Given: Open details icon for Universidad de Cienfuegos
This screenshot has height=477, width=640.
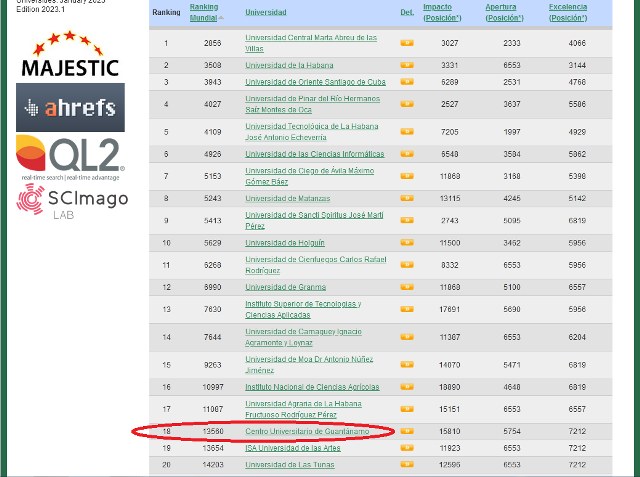Looking at the screenshot, I should (x=407, y=265).
